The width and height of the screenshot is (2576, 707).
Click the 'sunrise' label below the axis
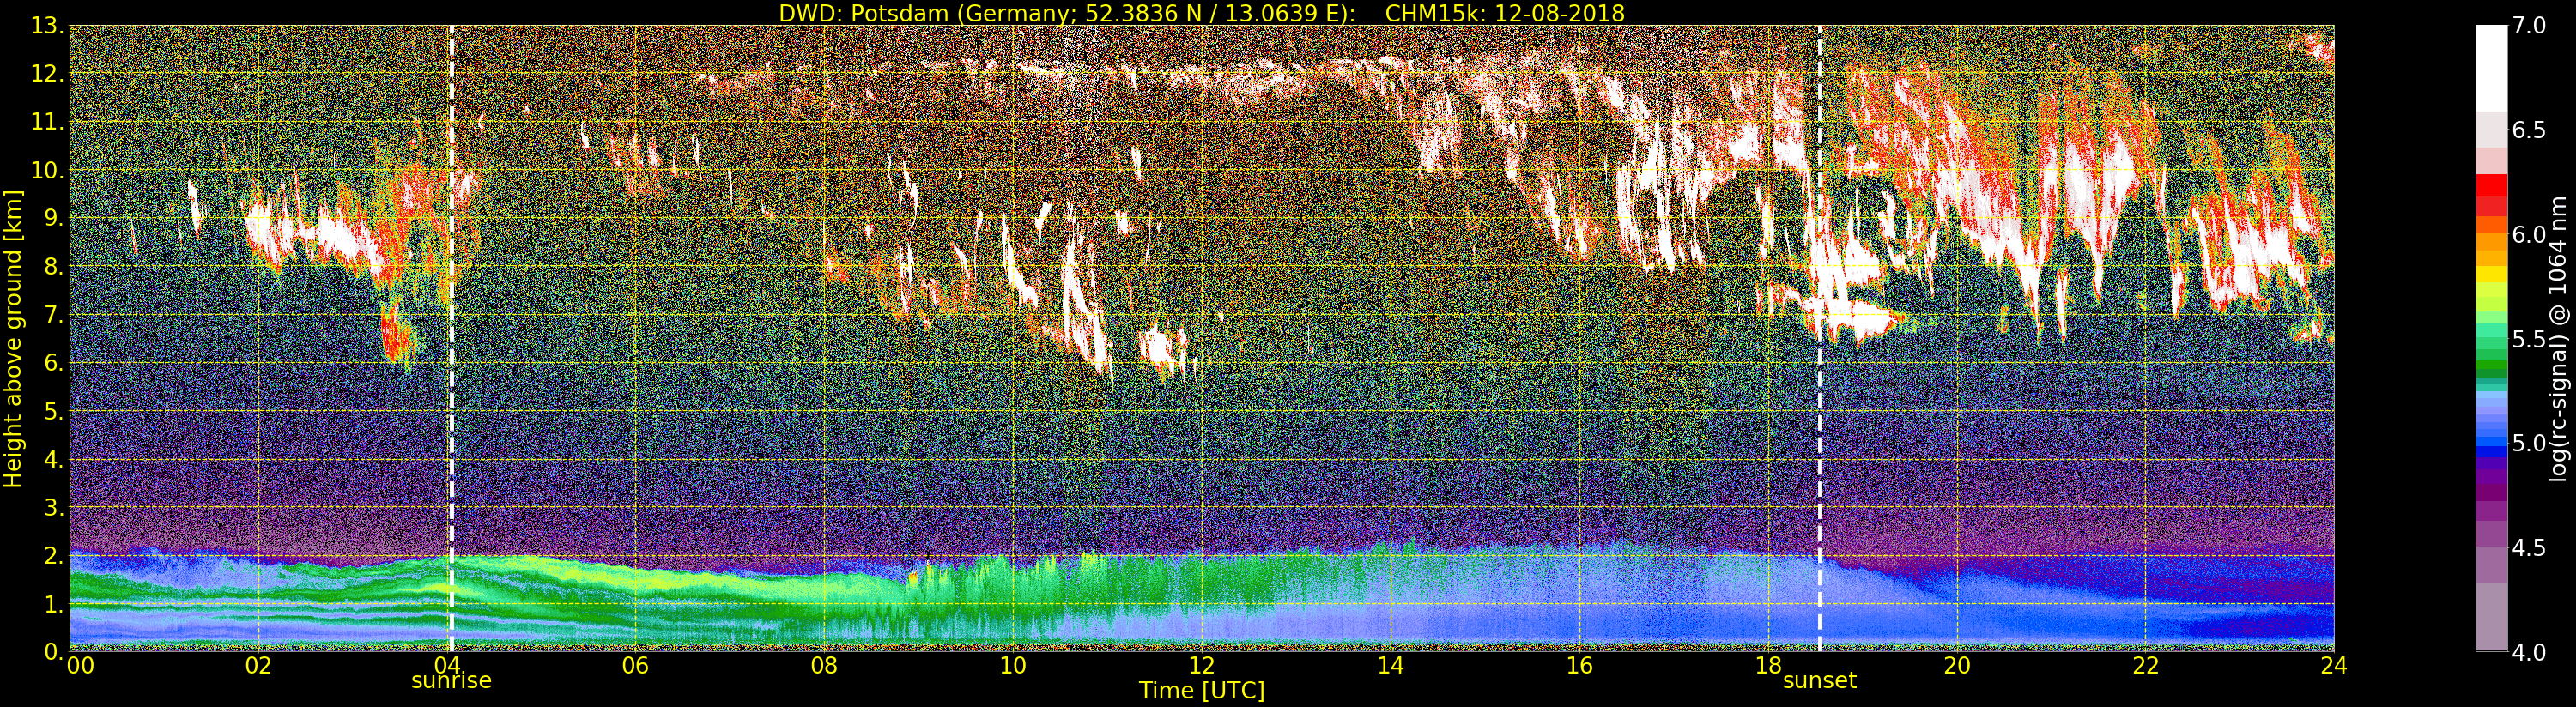click(x=451, y=681)
